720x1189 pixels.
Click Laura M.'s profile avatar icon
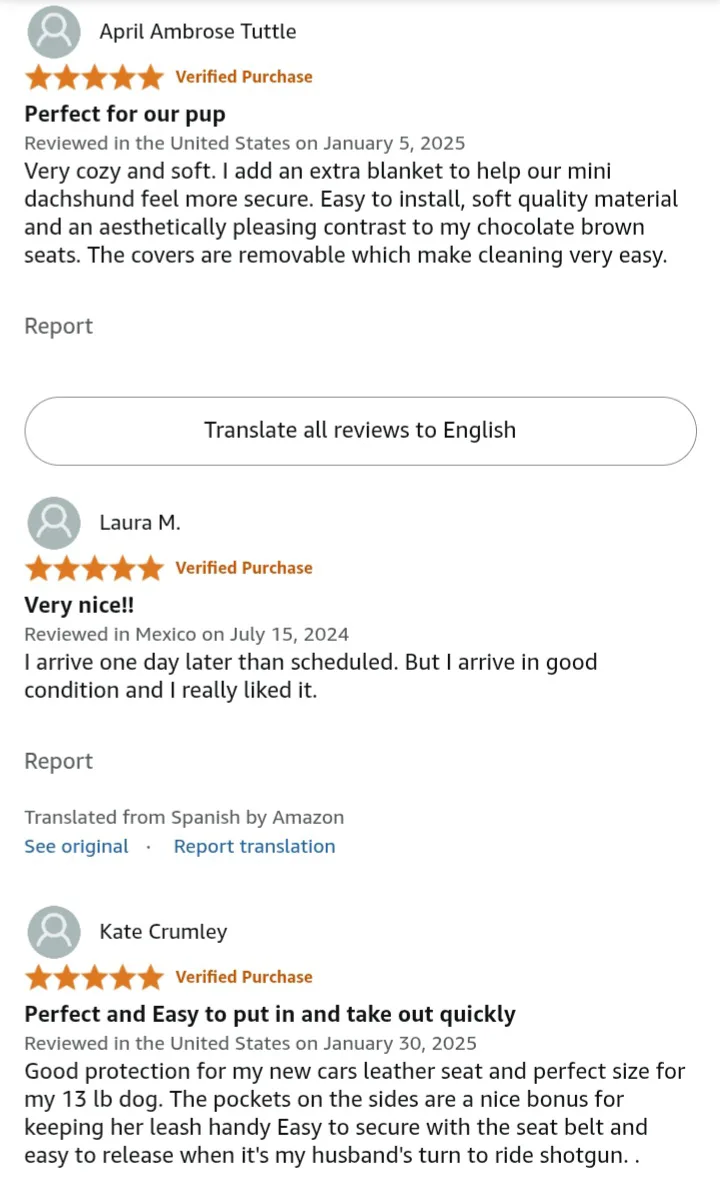click(x=54, y=523)
